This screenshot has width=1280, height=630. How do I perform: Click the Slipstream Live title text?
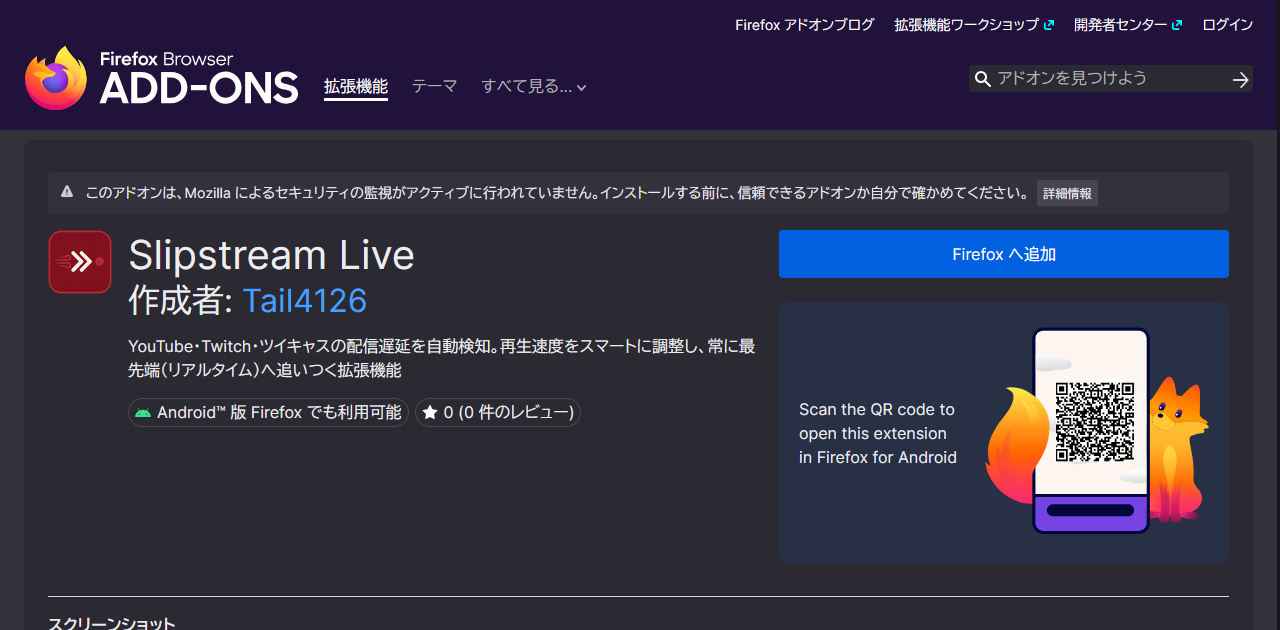tap(271, 255)
